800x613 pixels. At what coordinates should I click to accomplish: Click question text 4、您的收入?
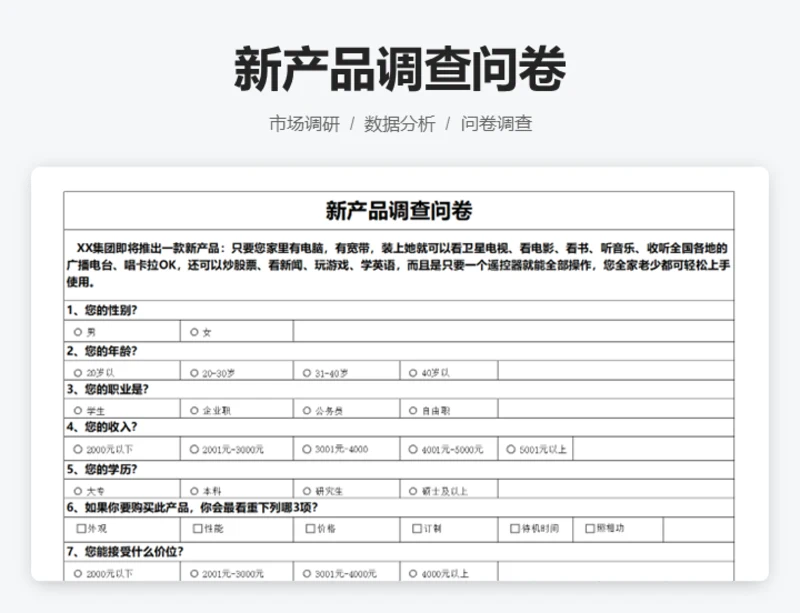point(102,427)
